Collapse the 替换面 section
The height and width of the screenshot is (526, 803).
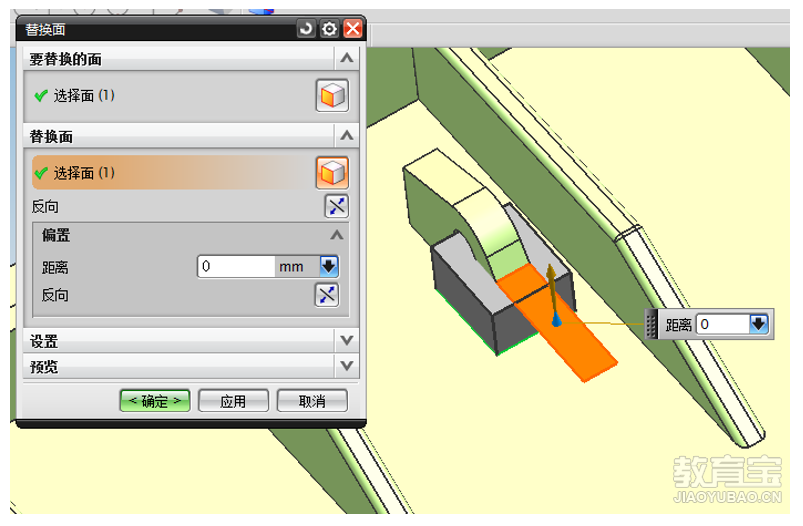point(347,136)
